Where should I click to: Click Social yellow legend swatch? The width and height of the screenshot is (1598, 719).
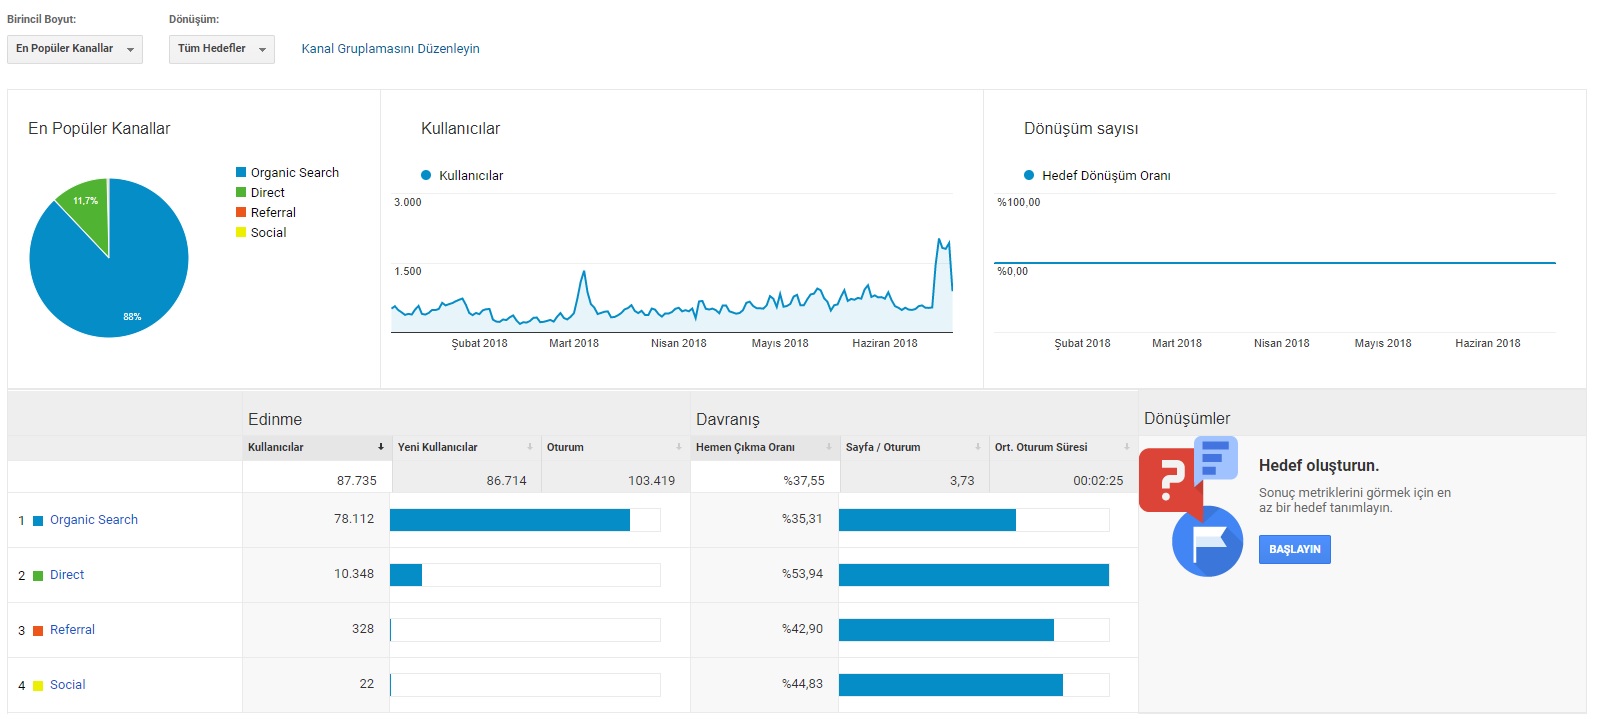click(x=241, y=232)
